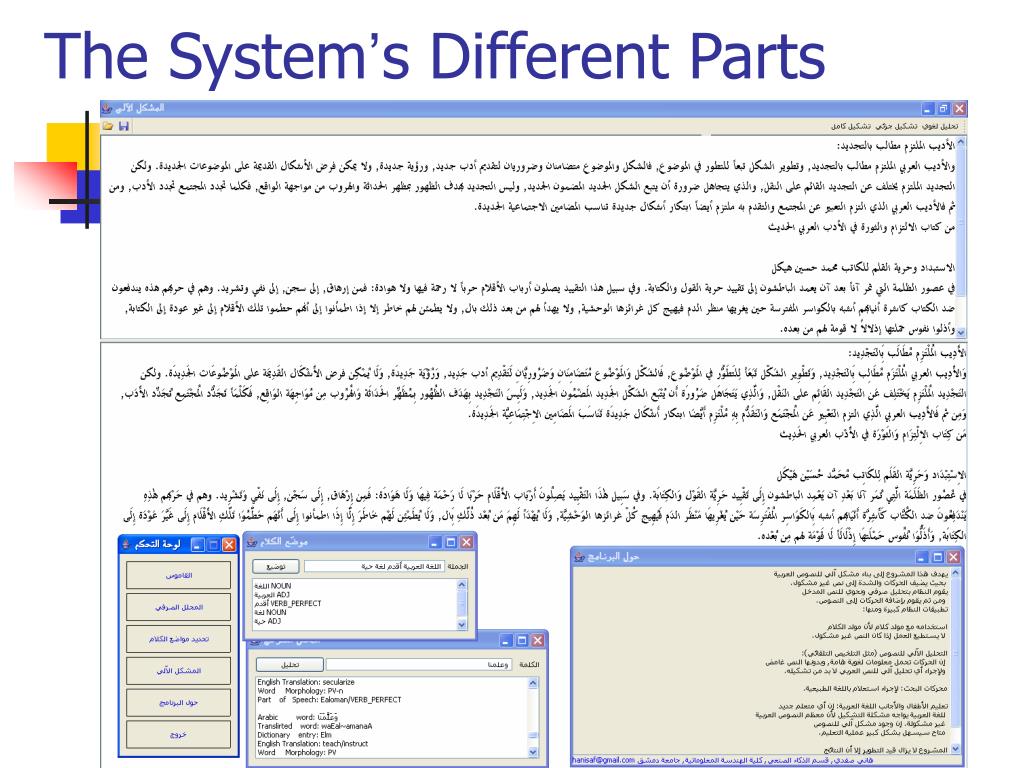
Task: Click the 'Dictionary entry: Elm' line
Action: (295, 735)
